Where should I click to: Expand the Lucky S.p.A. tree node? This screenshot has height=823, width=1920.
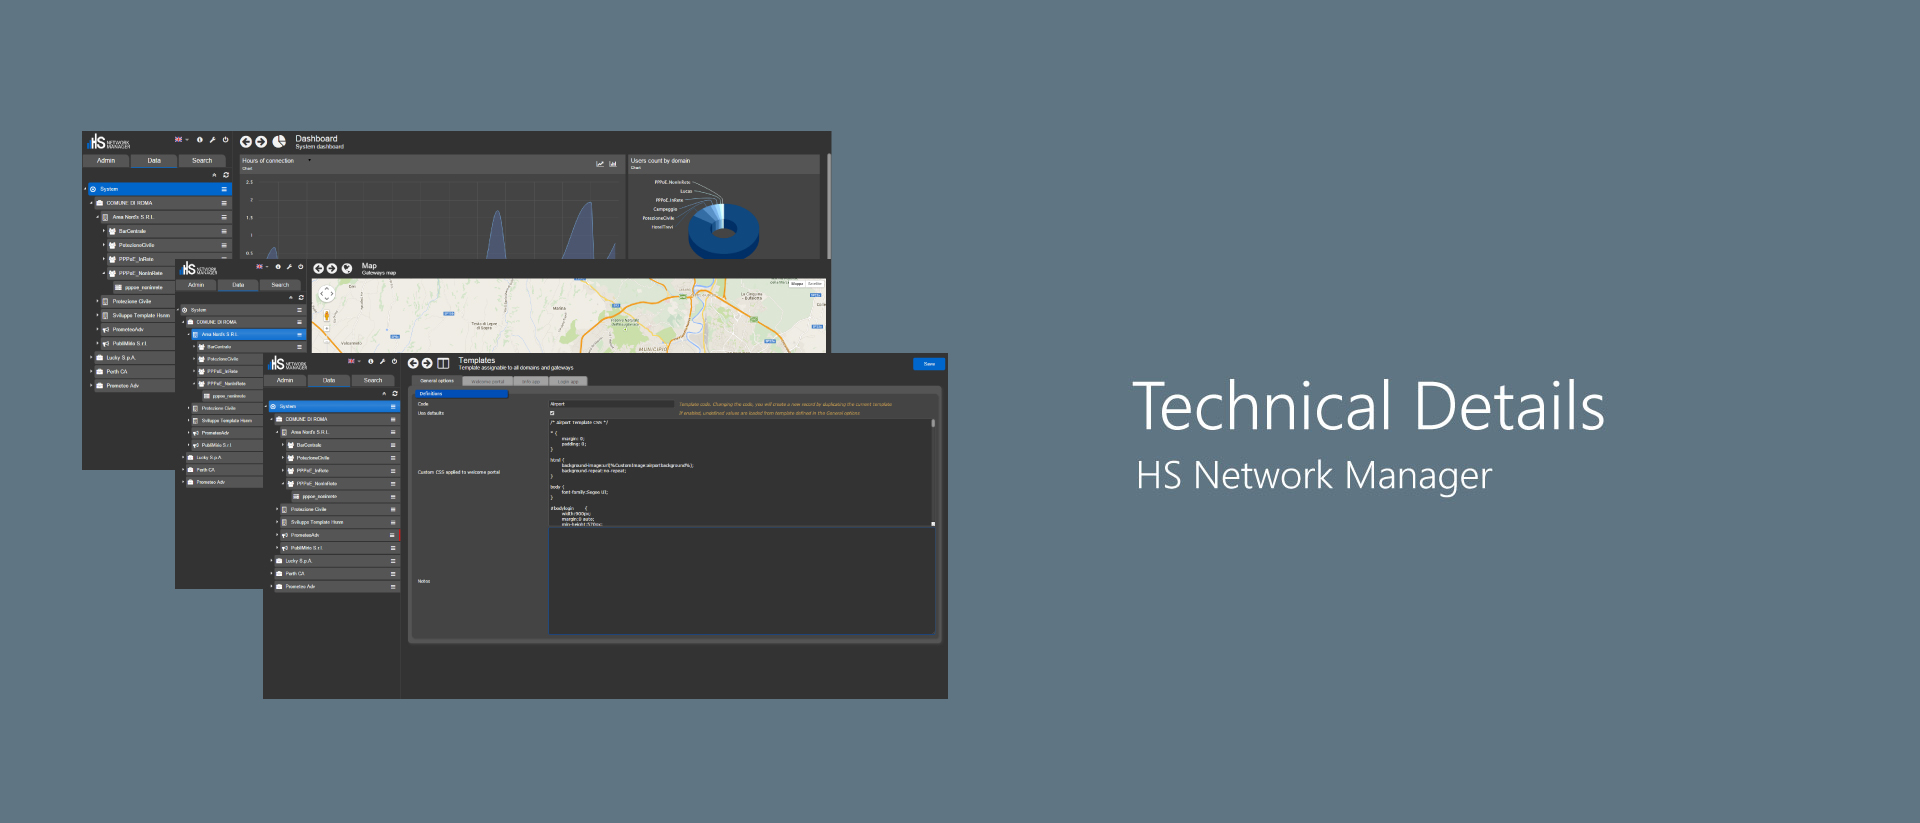271,561
